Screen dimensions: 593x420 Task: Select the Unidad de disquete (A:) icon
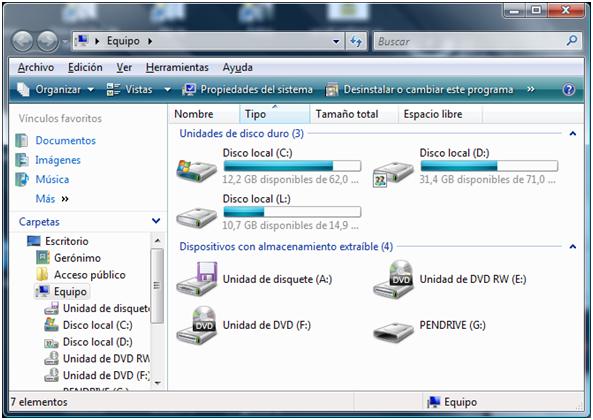[x=197, y=279]
